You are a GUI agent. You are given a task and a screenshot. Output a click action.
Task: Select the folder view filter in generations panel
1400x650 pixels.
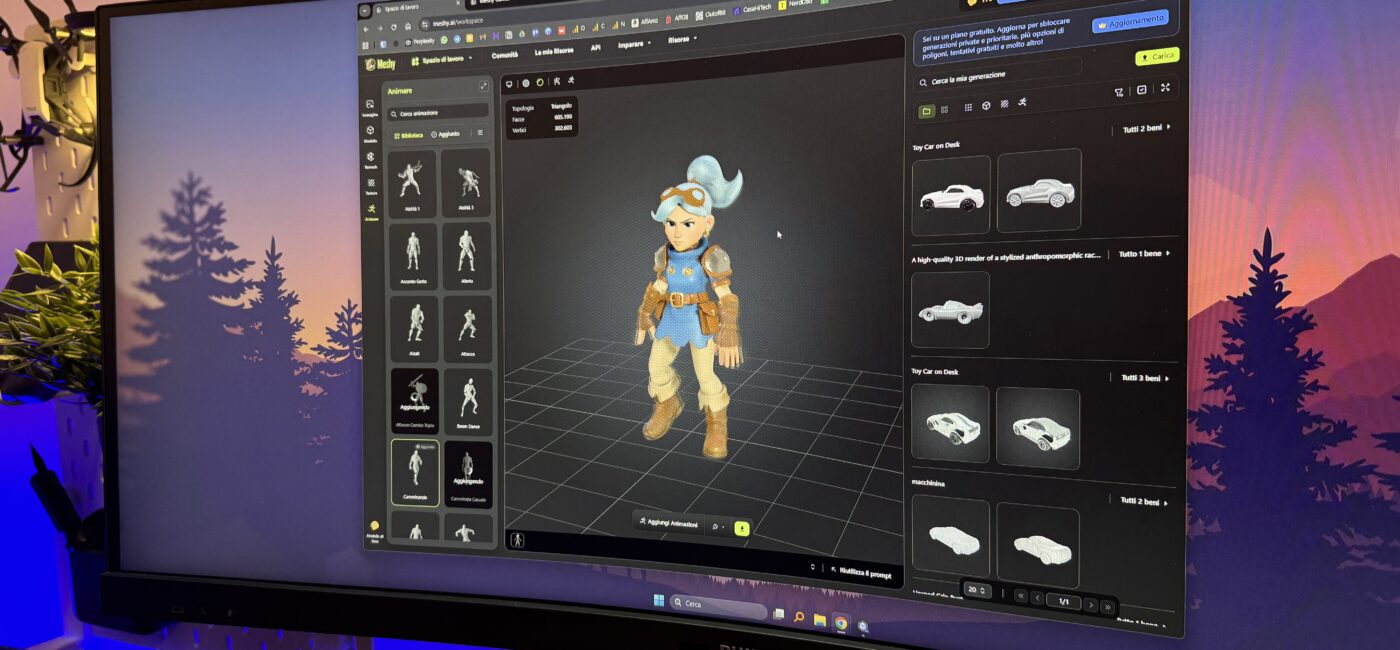pos(927,110)
